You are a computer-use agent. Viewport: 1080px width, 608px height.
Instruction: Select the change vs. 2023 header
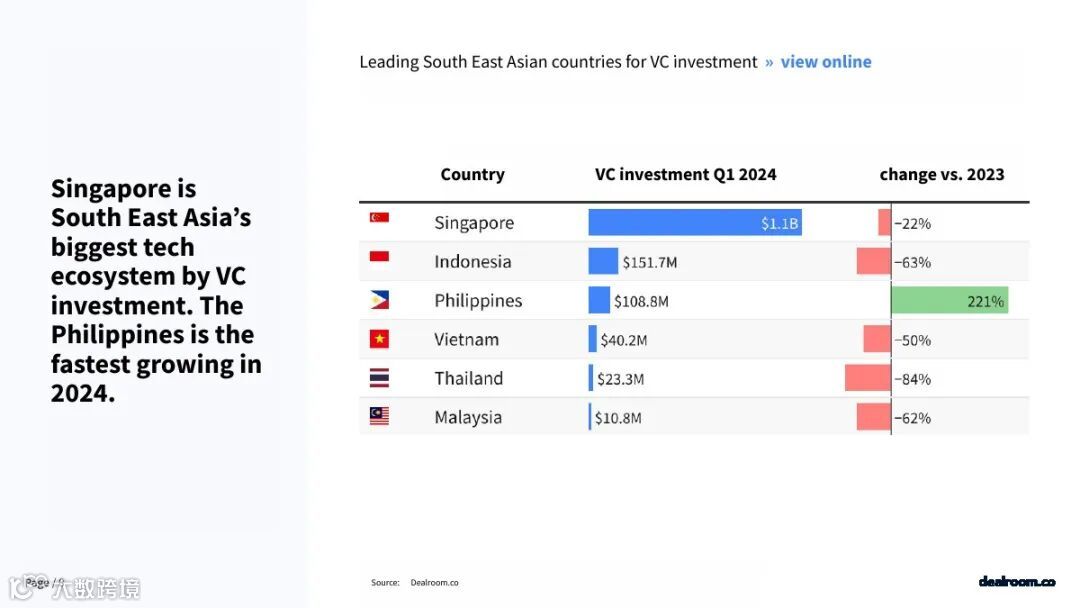tap(941, 174)
